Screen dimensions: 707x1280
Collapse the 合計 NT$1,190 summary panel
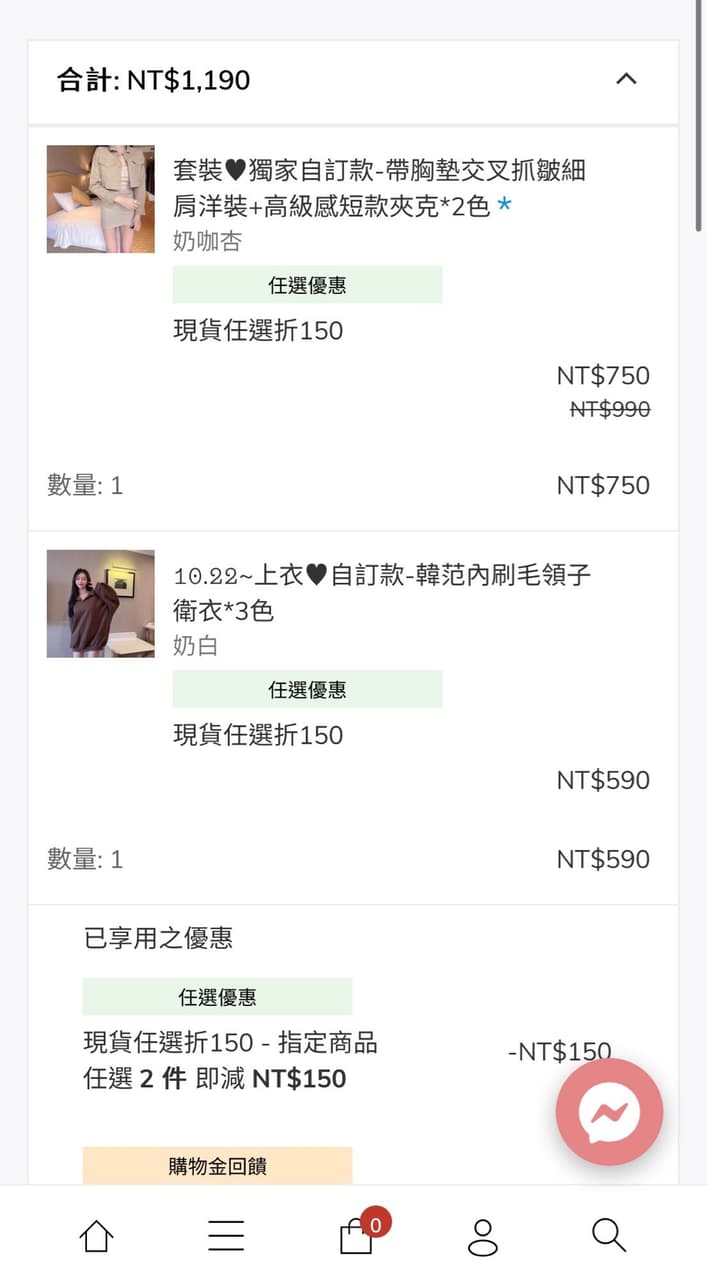point(626,81)
